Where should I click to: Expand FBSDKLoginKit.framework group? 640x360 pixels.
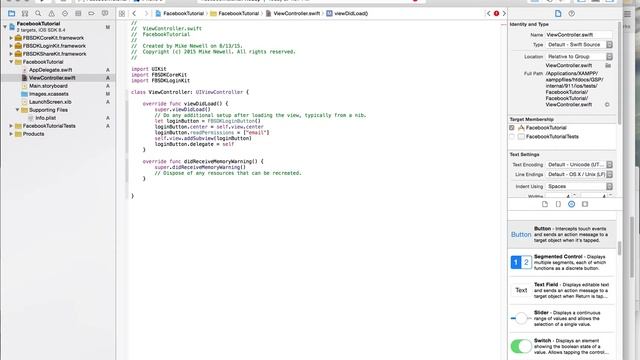tap(11, 46)
